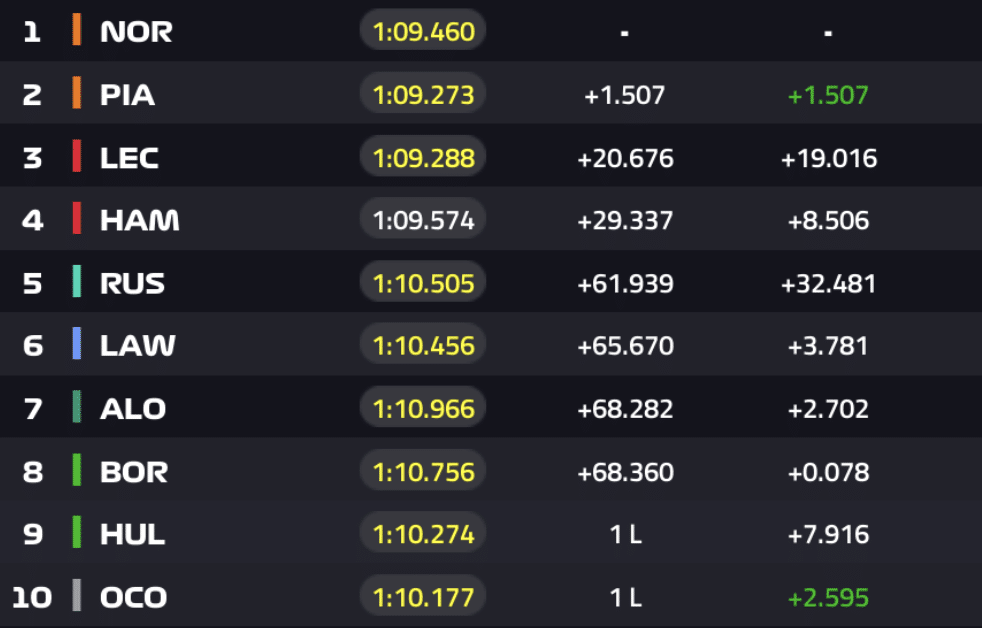Screen dimensions: 982x628
Task: Click the green +1.507 interval value
Action: [x=828, y=95]
